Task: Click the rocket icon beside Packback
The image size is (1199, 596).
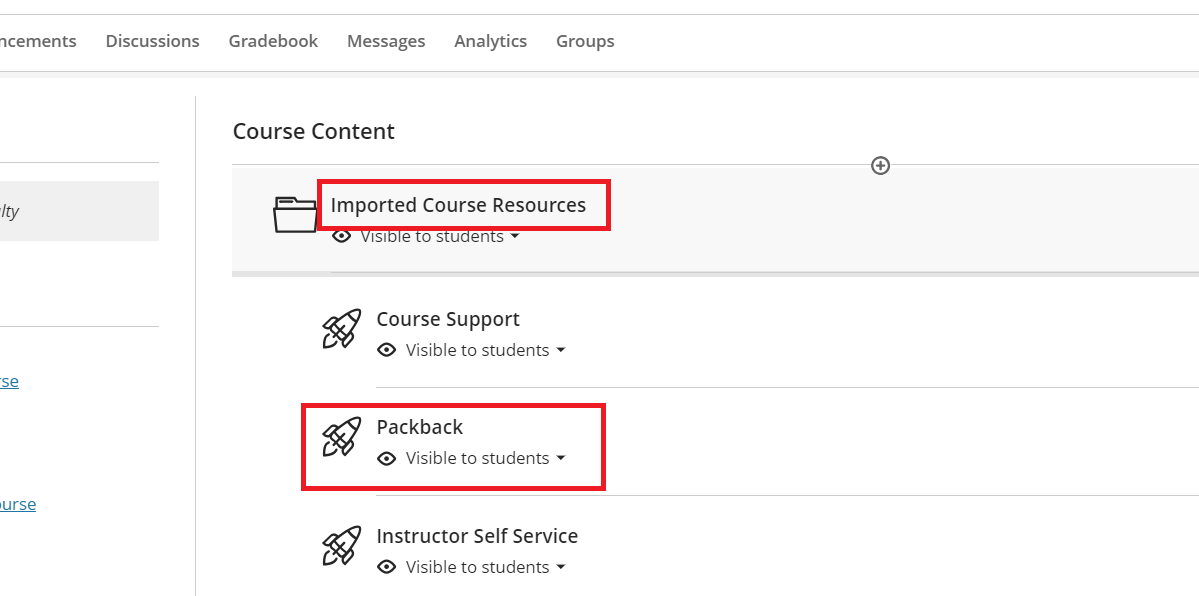Action: coord(341,437)
